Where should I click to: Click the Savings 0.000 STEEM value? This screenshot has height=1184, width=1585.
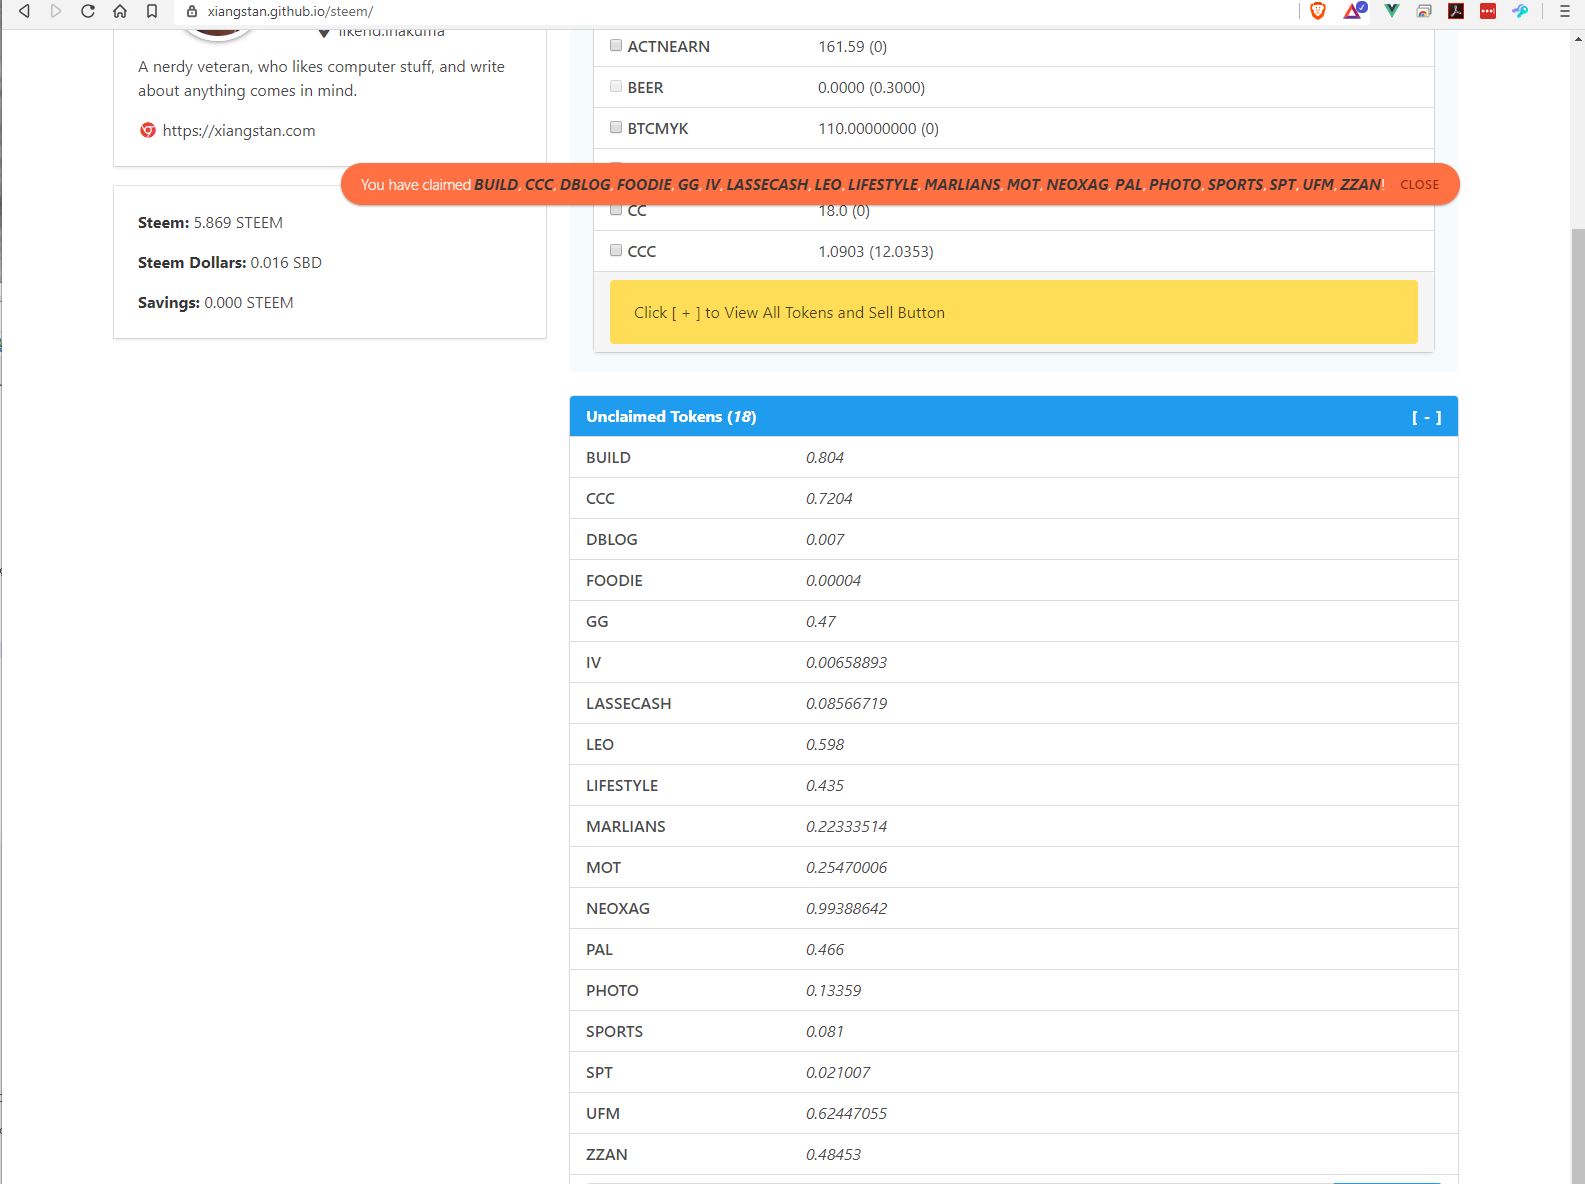249,302
